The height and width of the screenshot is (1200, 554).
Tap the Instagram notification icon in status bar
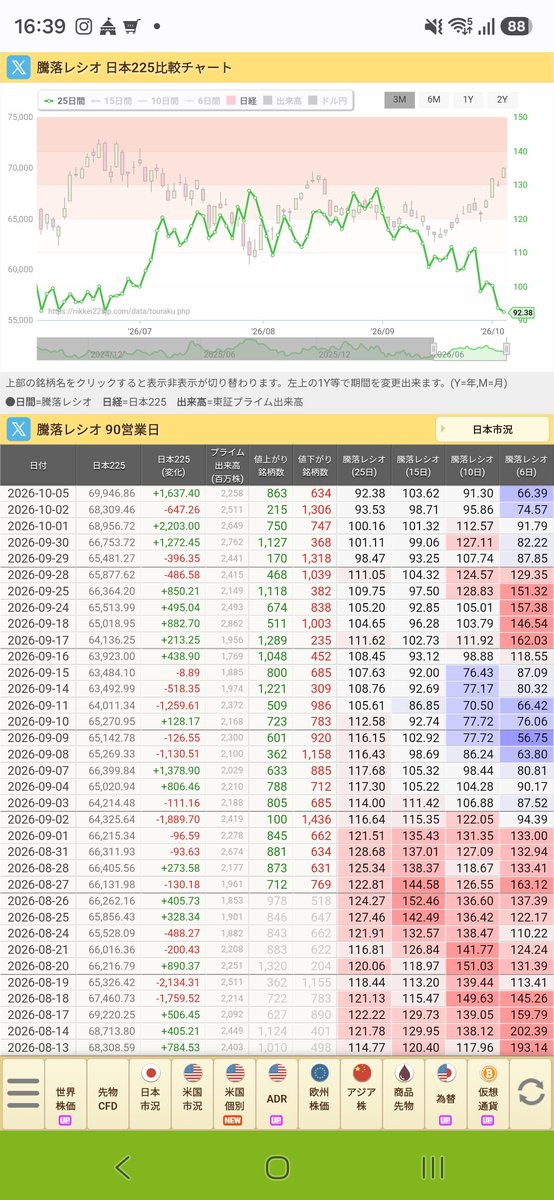click(84, 26)
